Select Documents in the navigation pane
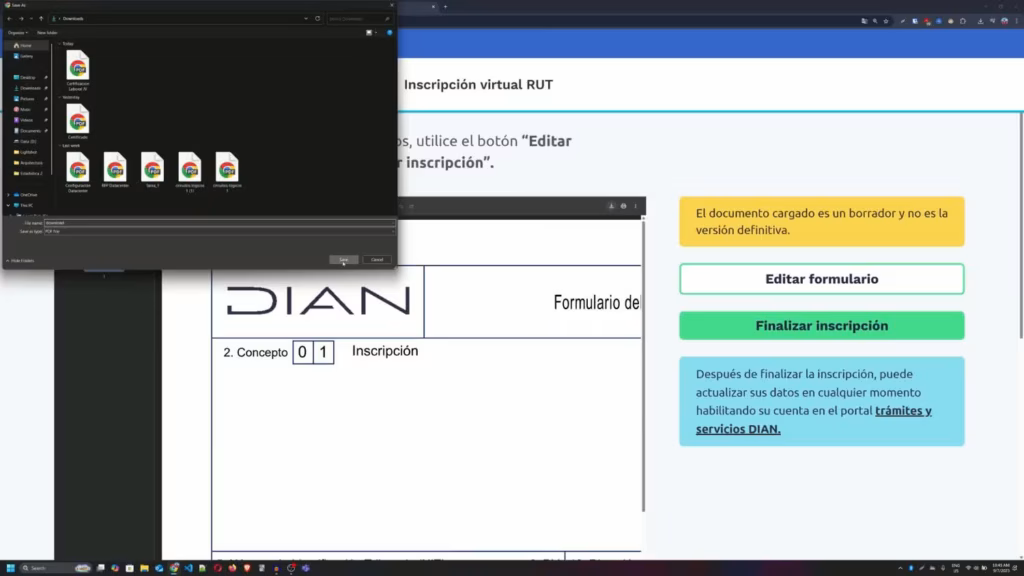1024x576 pixels. (30, 131)
